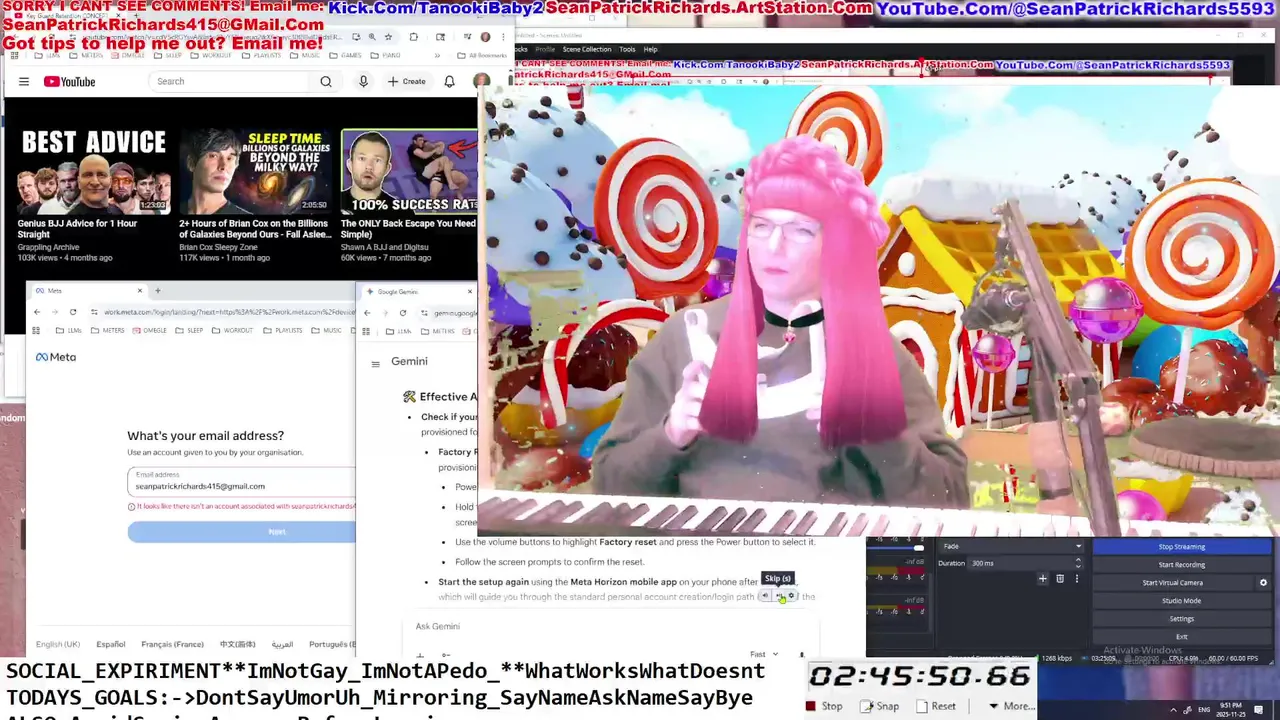Click the YouTube search magnifier button
This screenshot has height=720, width=1280.
pyautogui.click(x=326, y=81)
